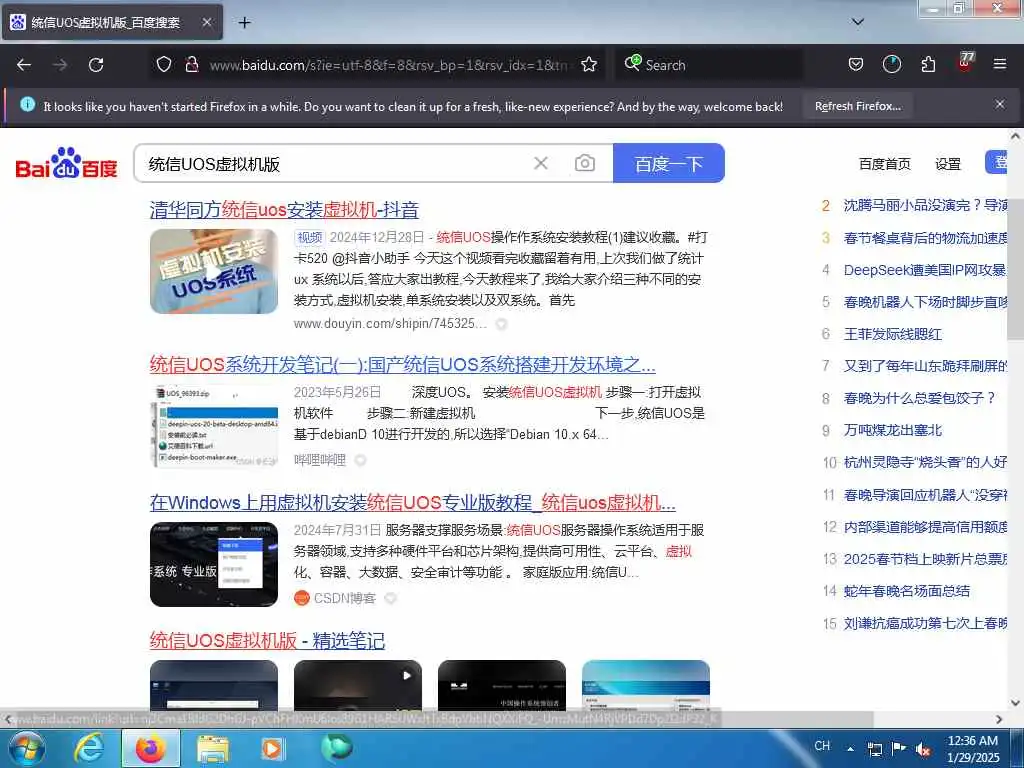Open hot search 万吨煤龙出塞北
This screenshot has height=768, width=1024.
coord(892,430)
